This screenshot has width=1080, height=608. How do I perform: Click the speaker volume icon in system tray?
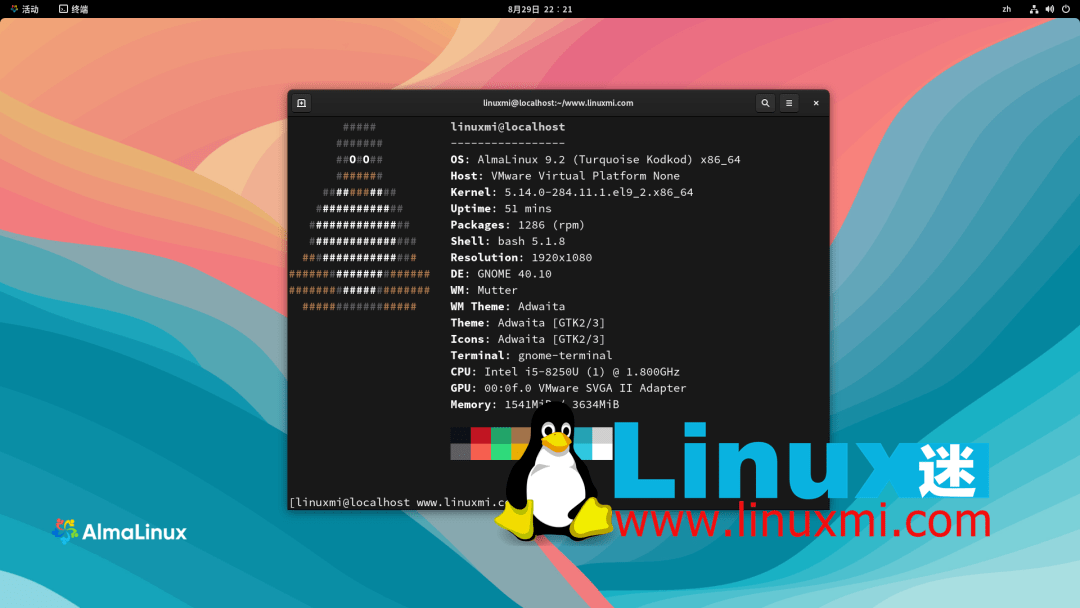(1048, 9)
